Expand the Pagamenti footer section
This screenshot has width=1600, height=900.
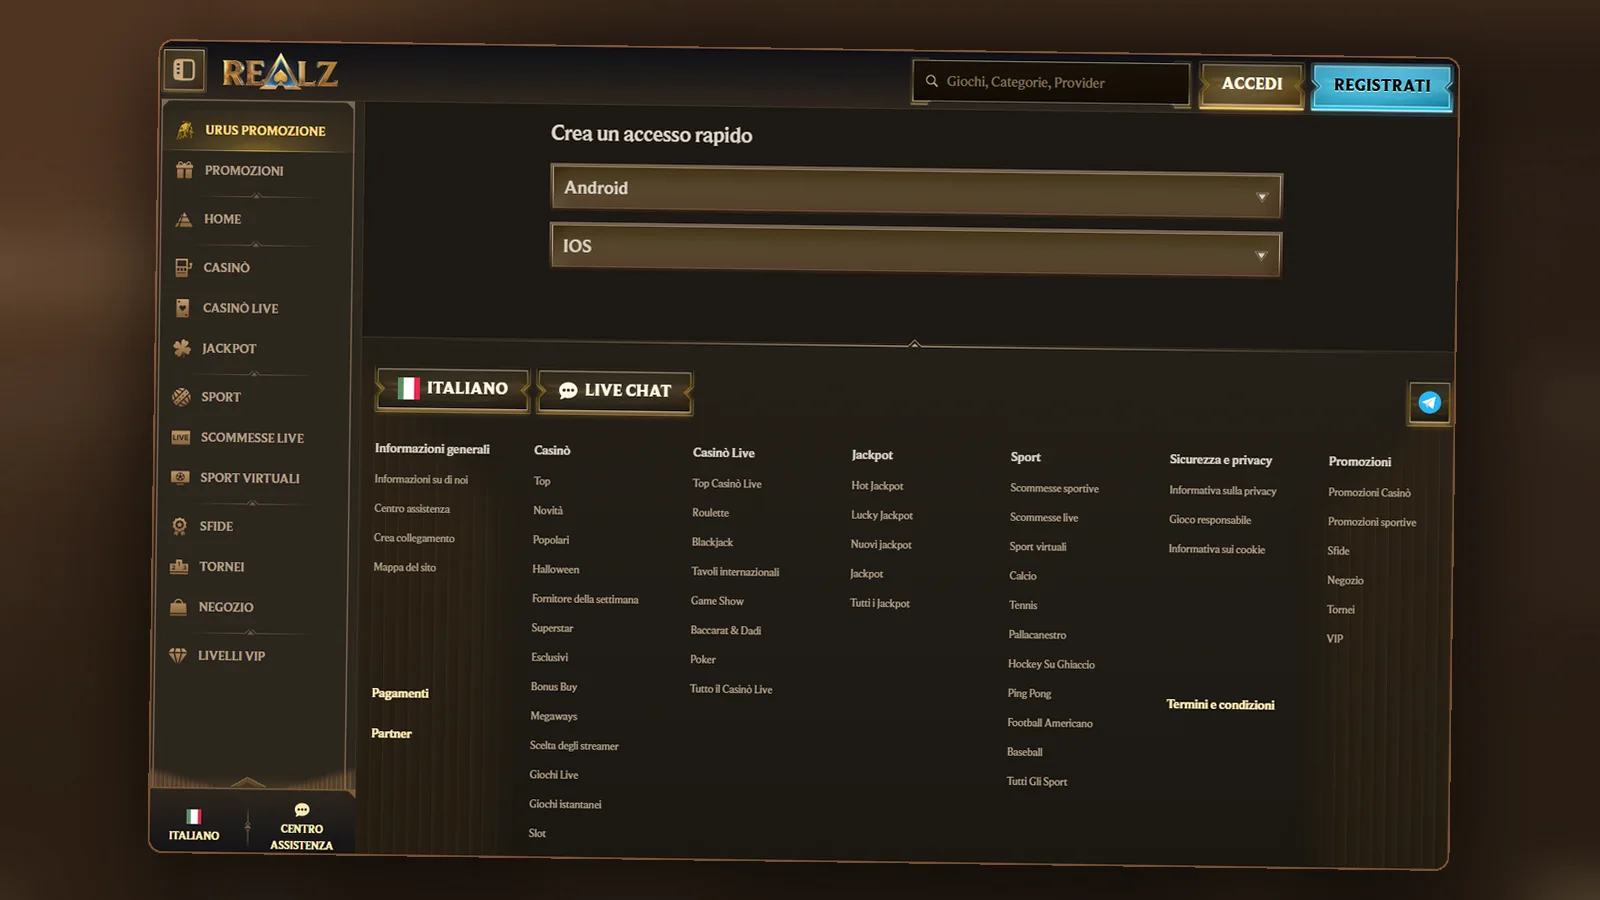click(400, 693)
